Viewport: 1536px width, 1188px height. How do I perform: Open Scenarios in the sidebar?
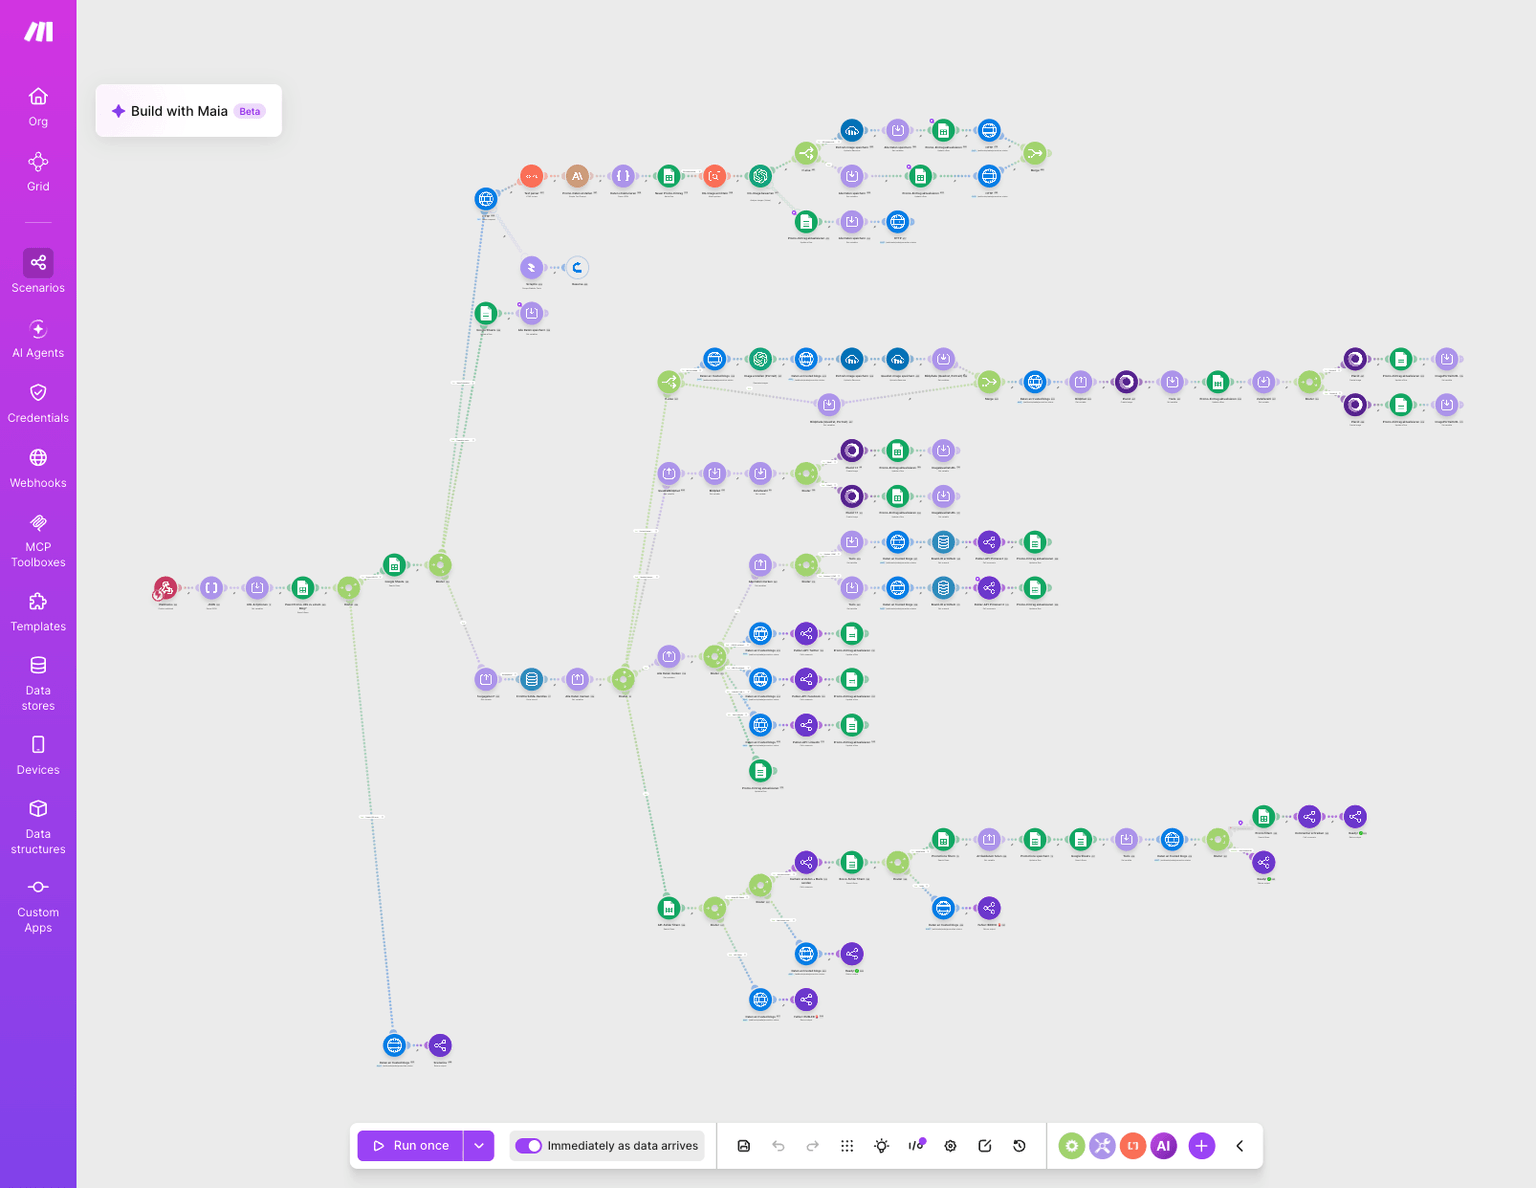(38, 272)
